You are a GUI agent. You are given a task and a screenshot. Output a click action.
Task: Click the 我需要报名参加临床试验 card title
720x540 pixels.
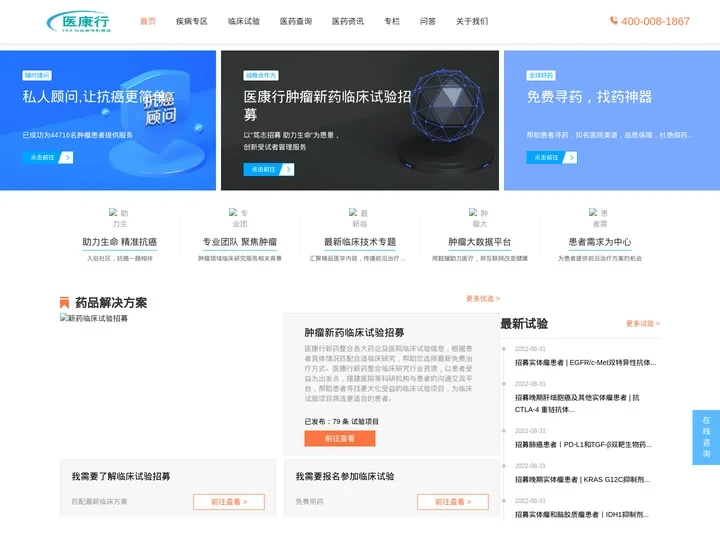click(x=345, y=477)
